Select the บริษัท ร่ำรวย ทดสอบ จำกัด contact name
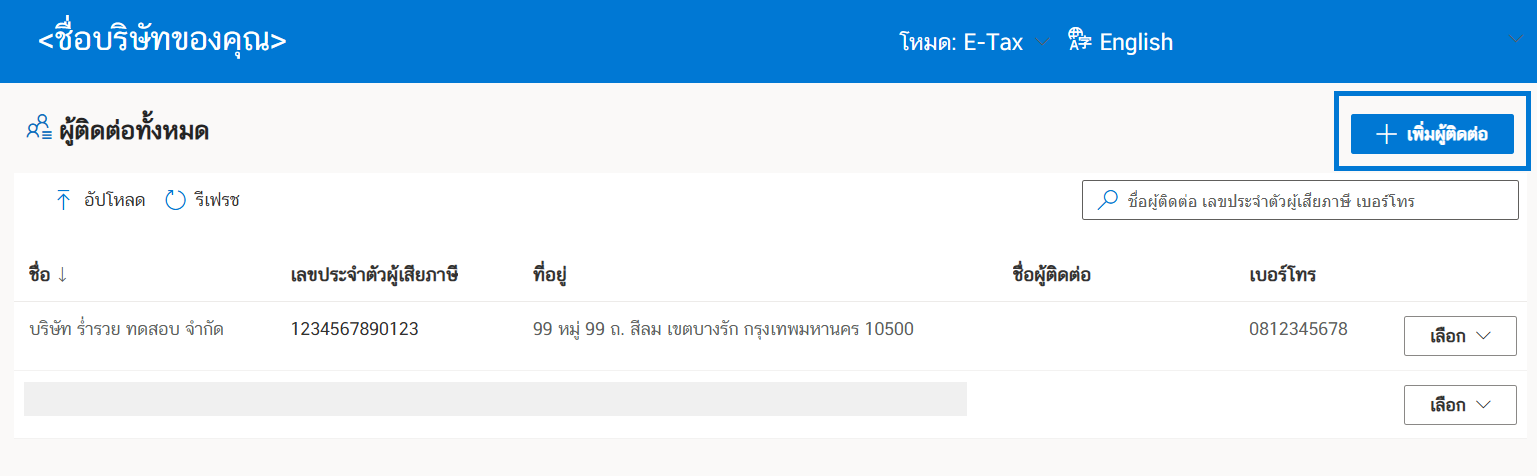 [x=126, y=329]
